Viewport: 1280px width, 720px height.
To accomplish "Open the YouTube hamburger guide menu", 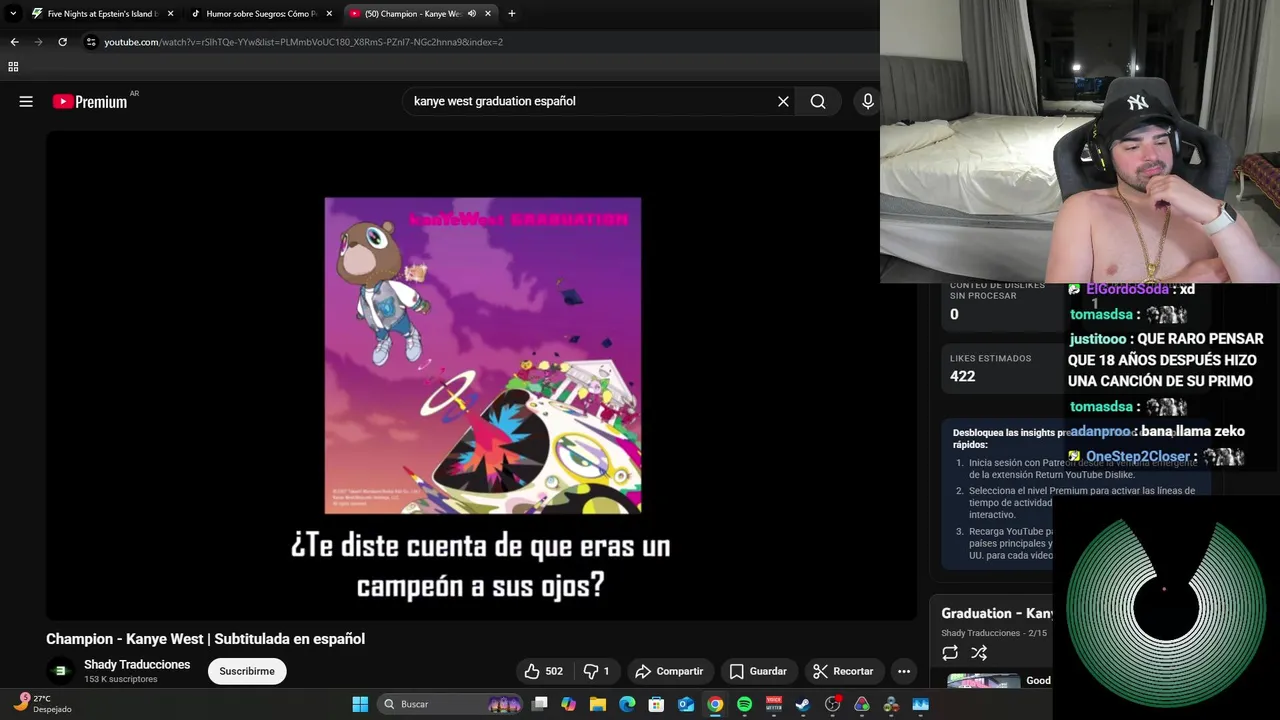I will (x=26, y=101).
